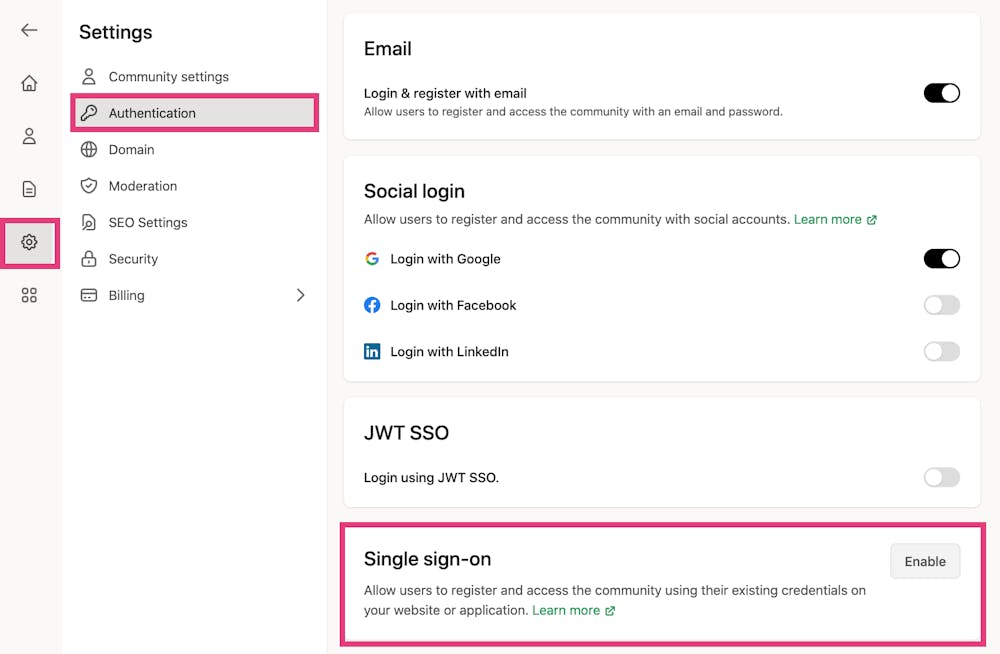This screenshot has width=1000, height=654.
Task: Click the Google logo icon
Action: (x=372, y=259)
